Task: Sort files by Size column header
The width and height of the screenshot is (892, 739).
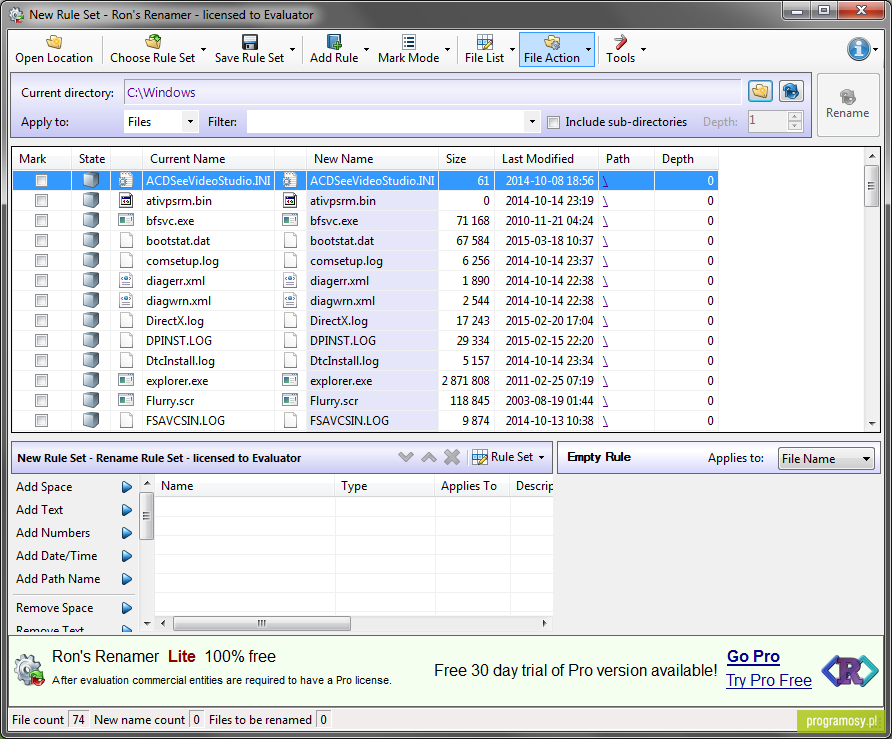Action: [x=466, y=159]
